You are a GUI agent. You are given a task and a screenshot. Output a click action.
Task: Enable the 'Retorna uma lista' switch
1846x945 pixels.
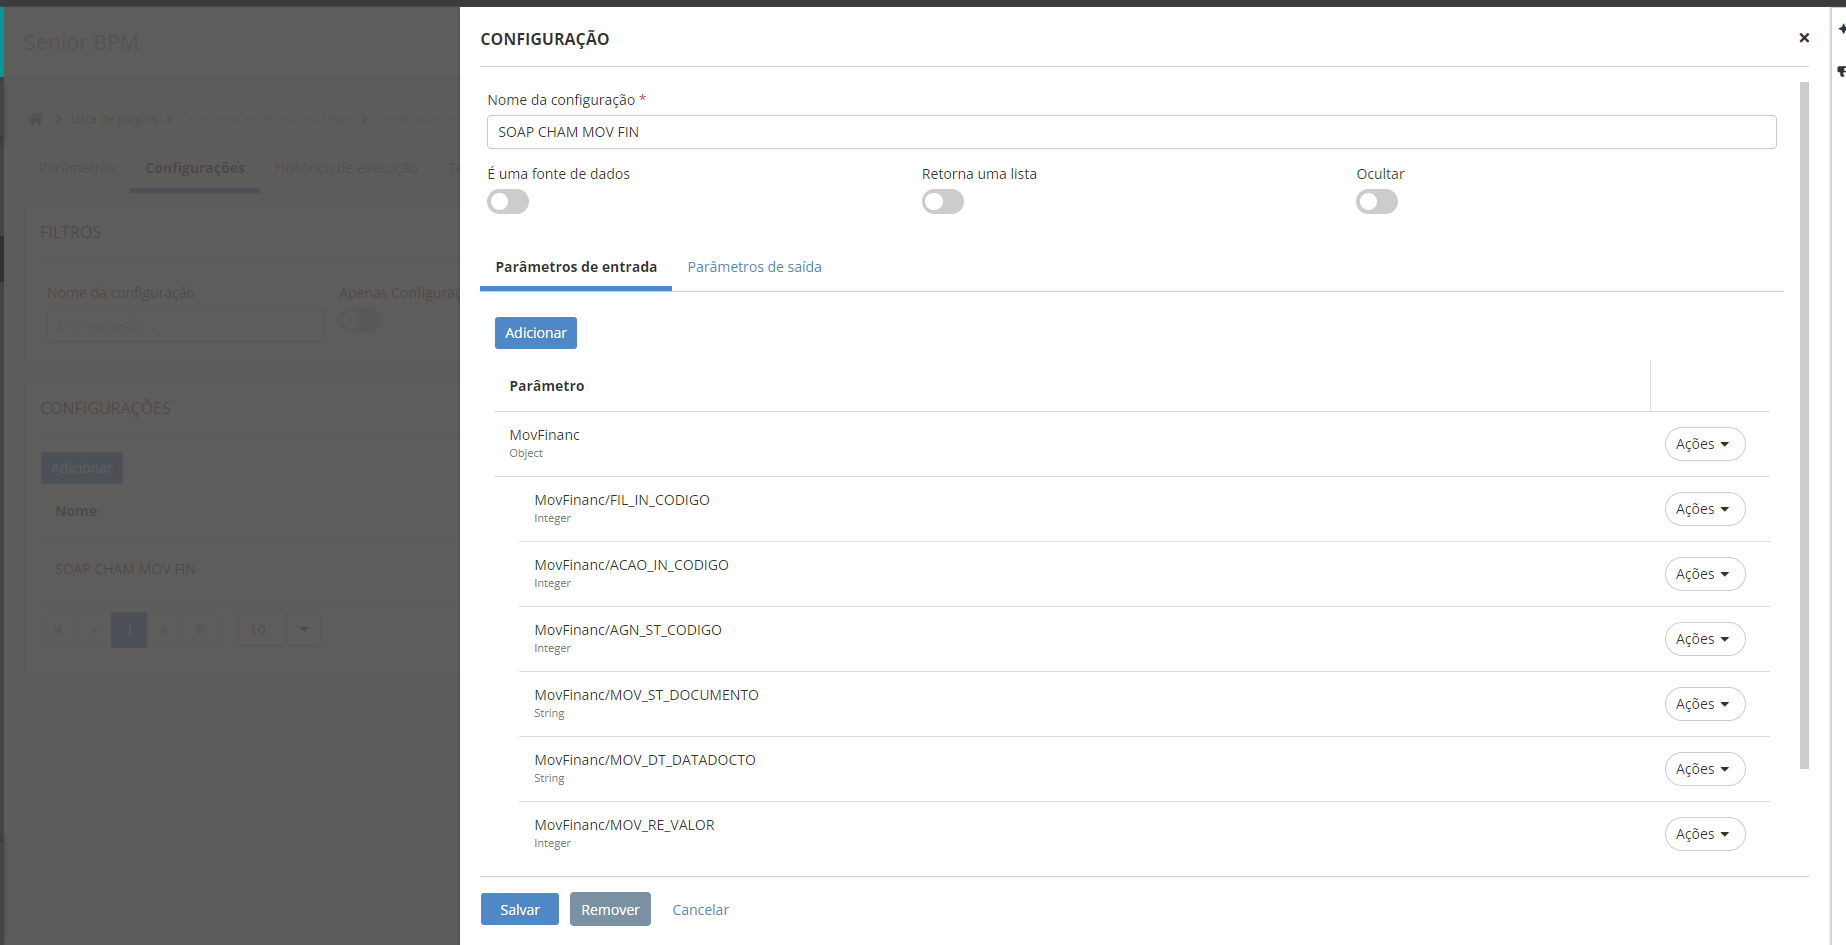(942, 202)
